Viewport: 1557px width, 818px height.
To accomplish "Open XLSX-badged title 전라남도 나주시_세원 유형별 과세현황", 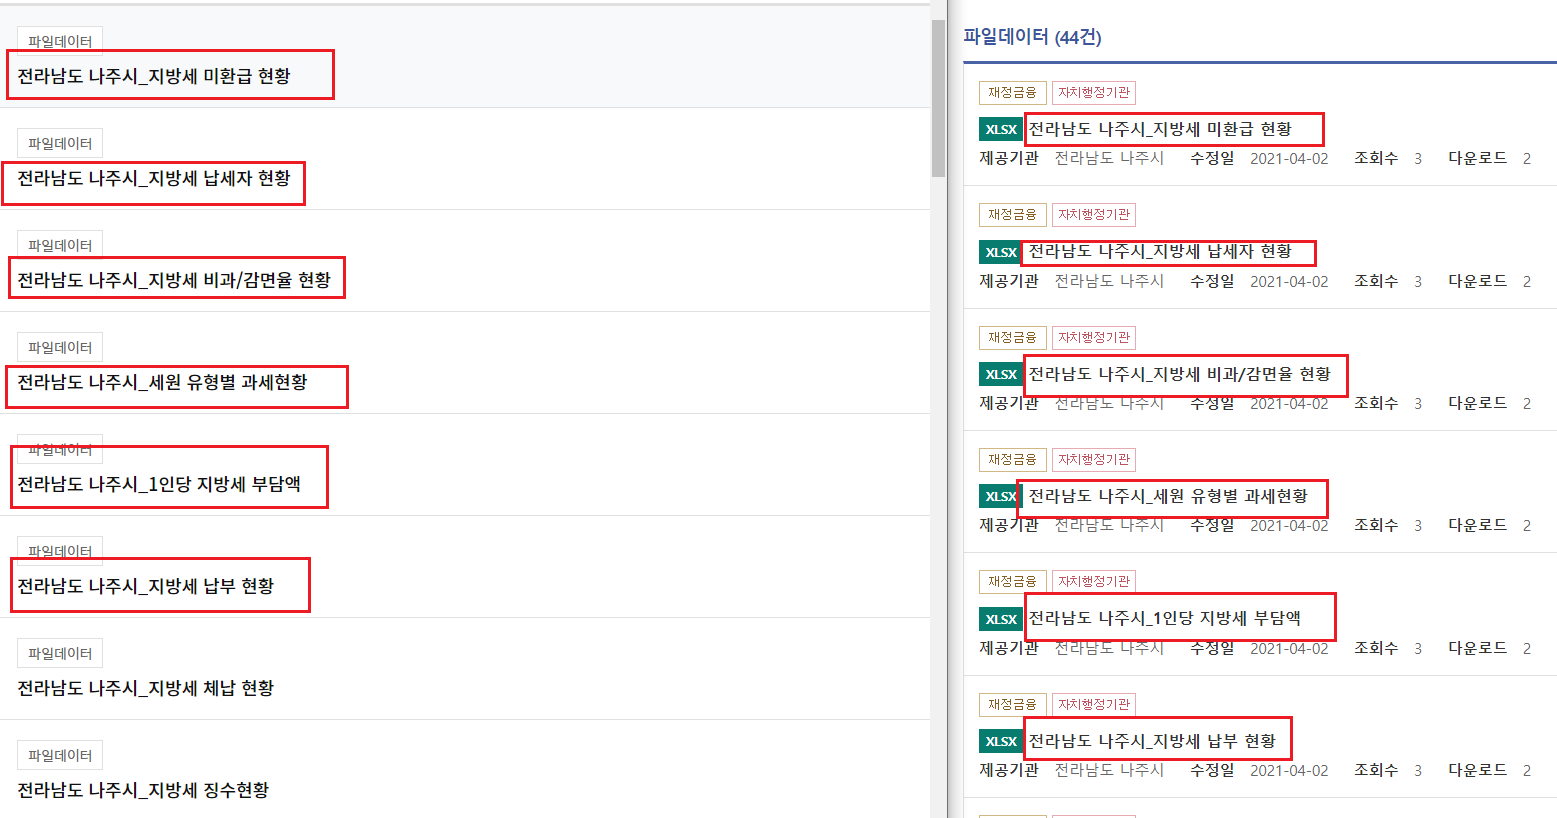I will tap(1168, 496).
